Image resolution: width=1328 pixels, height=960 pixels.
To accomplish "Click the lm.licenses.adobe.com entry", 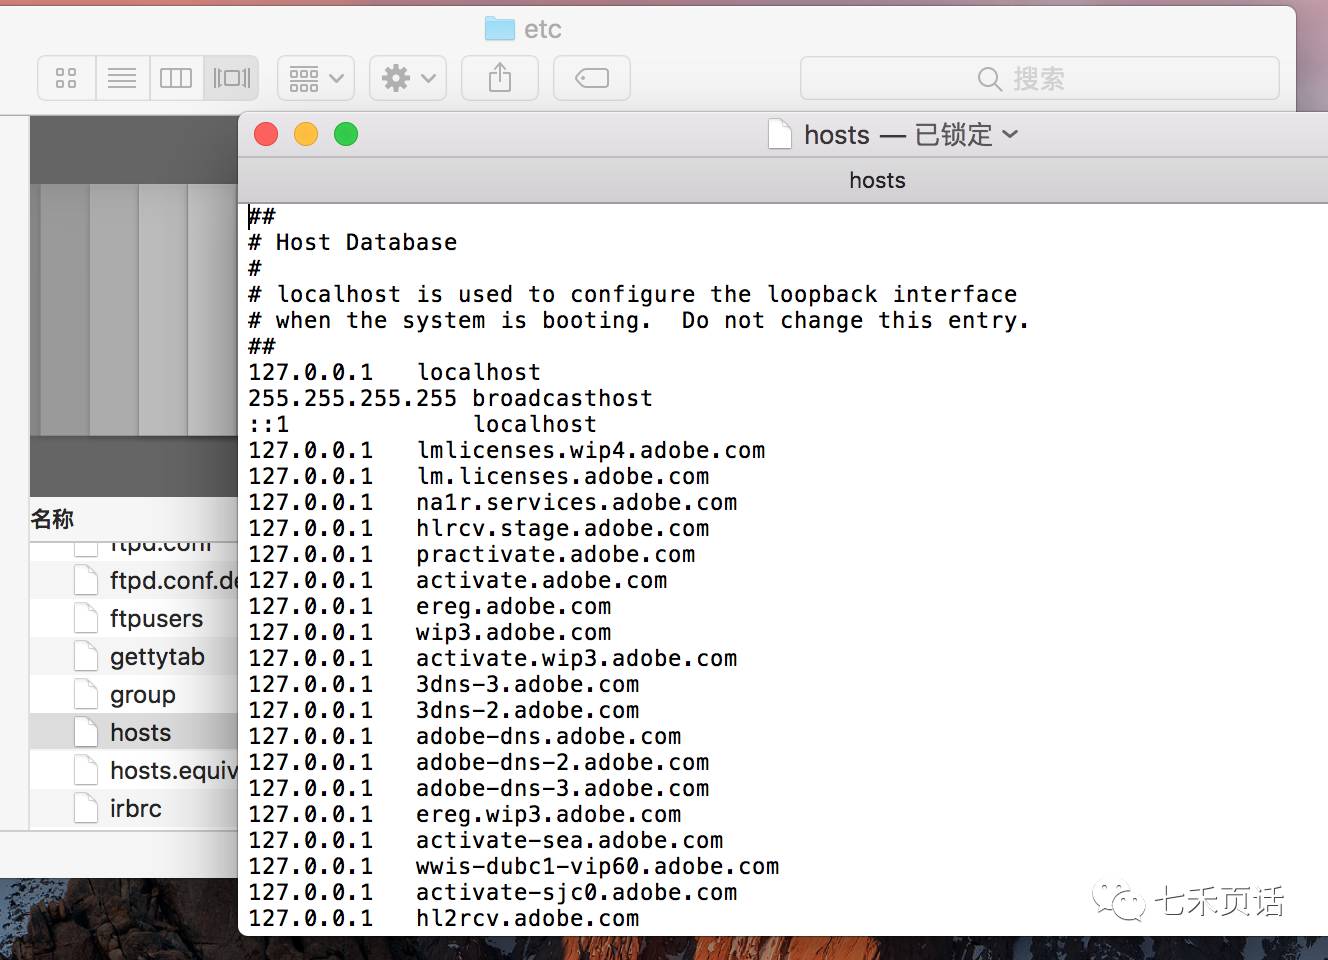I will click(x=563, y=476).
